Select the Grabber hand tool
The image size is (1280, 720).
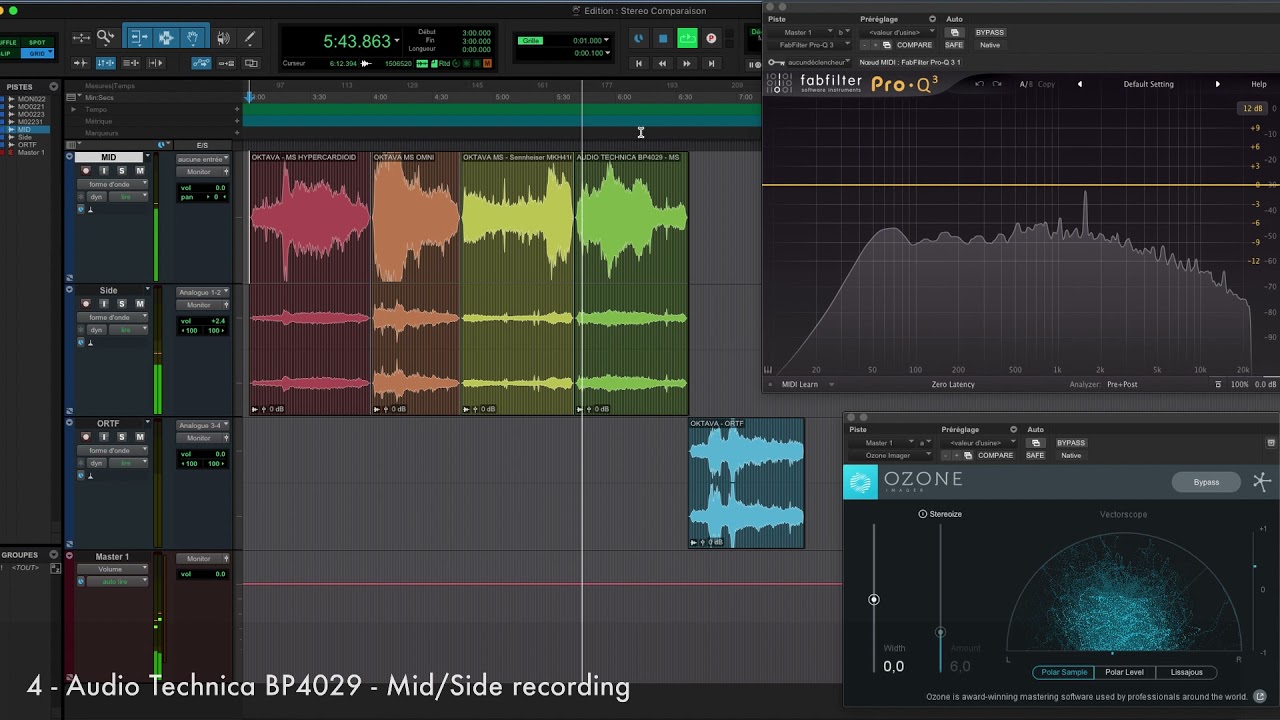point(193,38)
